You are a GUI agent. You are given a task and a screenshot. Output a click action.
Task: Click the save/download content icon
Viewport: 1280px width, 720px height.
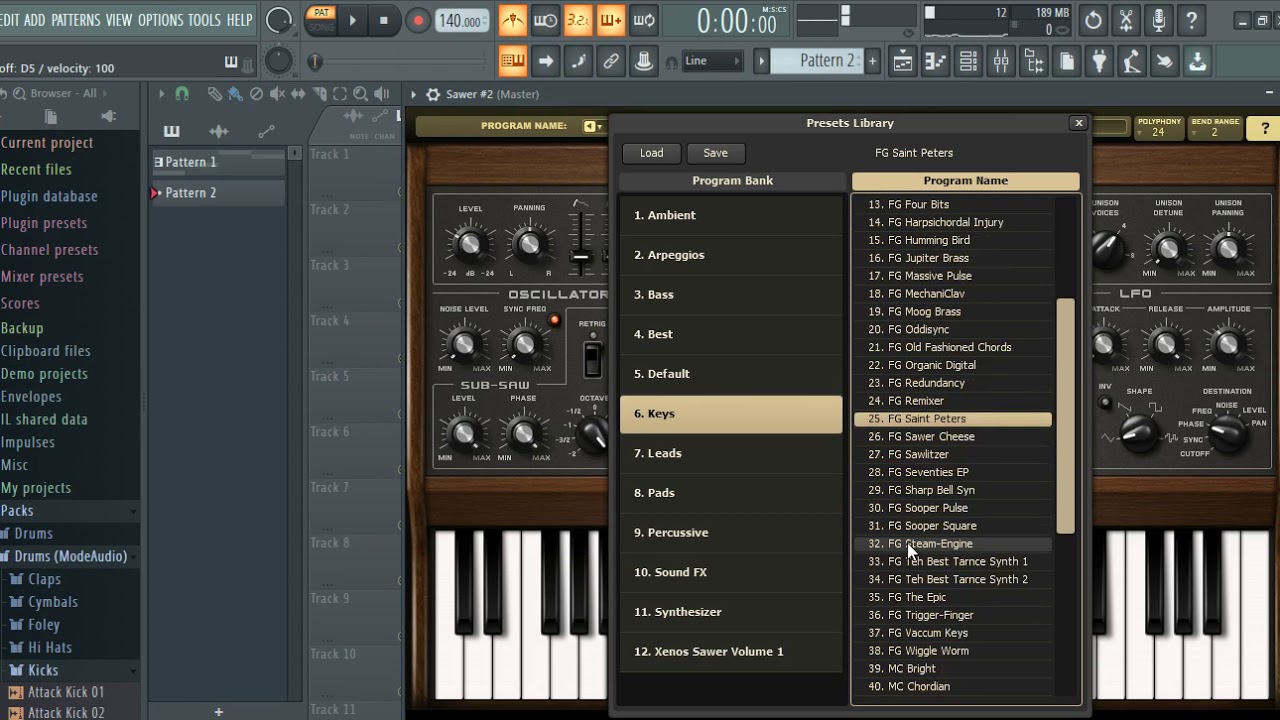point(1198,62)
